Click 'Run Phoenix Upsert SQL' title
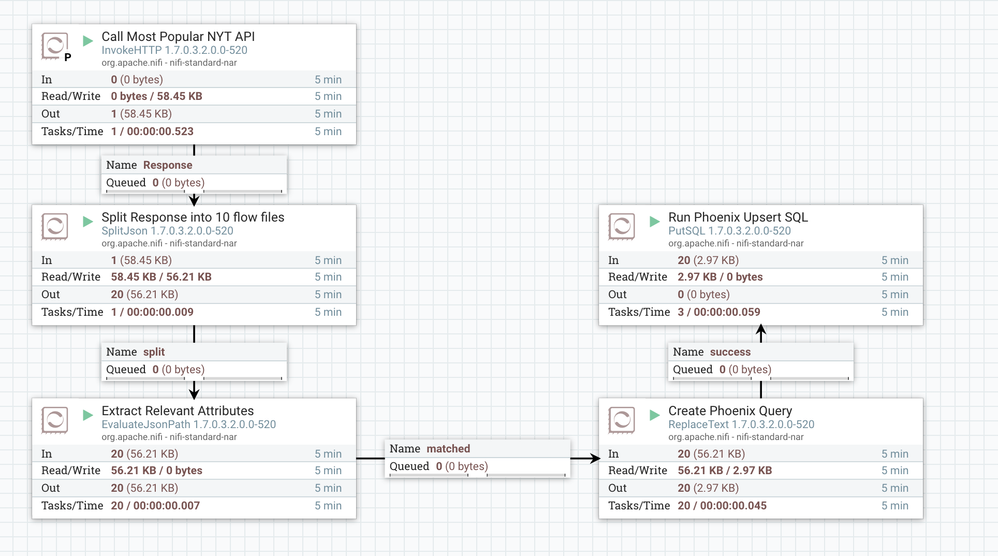 tap(738, 217)
